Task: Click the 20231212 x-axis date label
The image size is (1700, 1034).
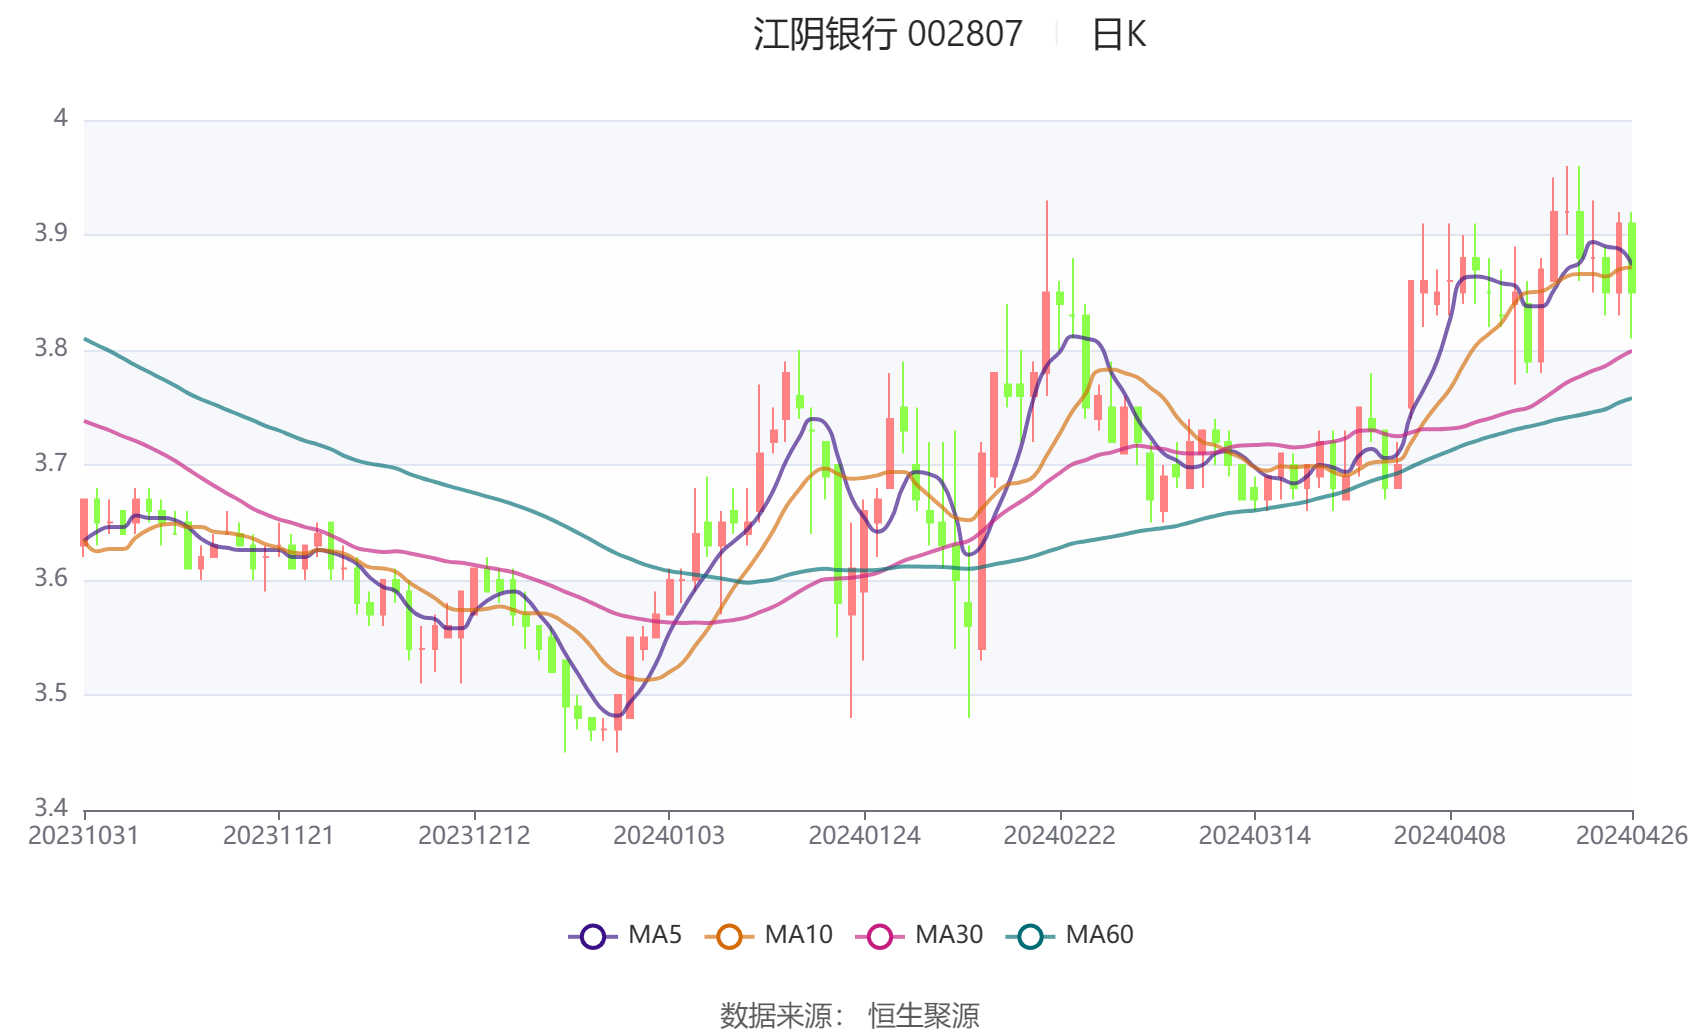Action: pyautogui.click(x=474, y=836)
